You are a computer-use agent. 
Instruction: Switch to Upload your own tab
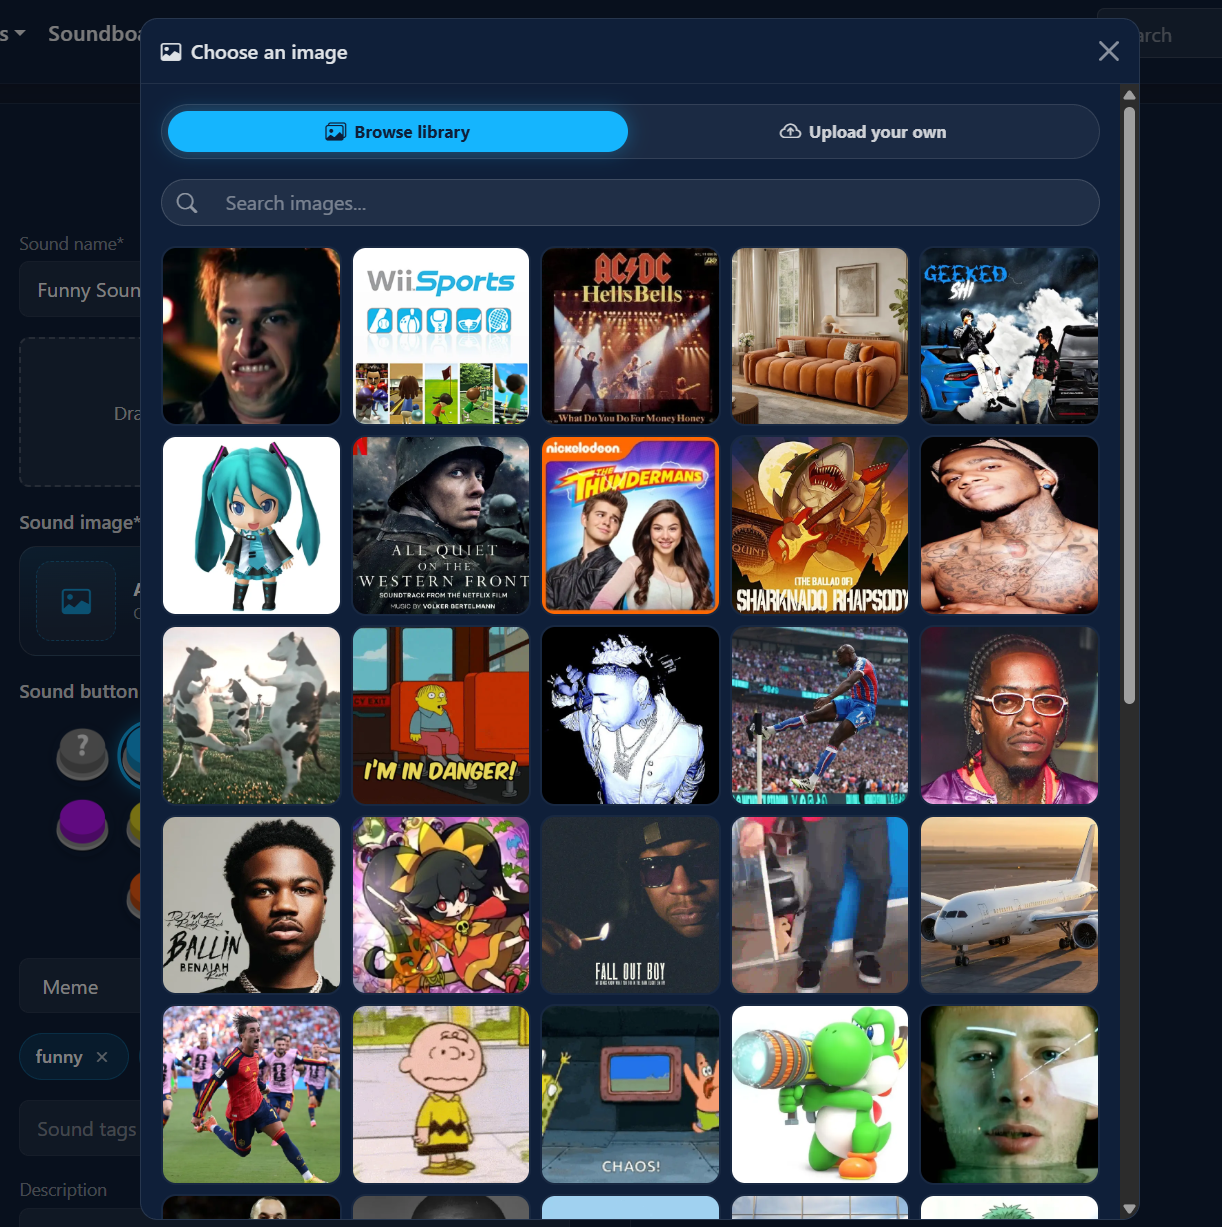coord(863,132)
